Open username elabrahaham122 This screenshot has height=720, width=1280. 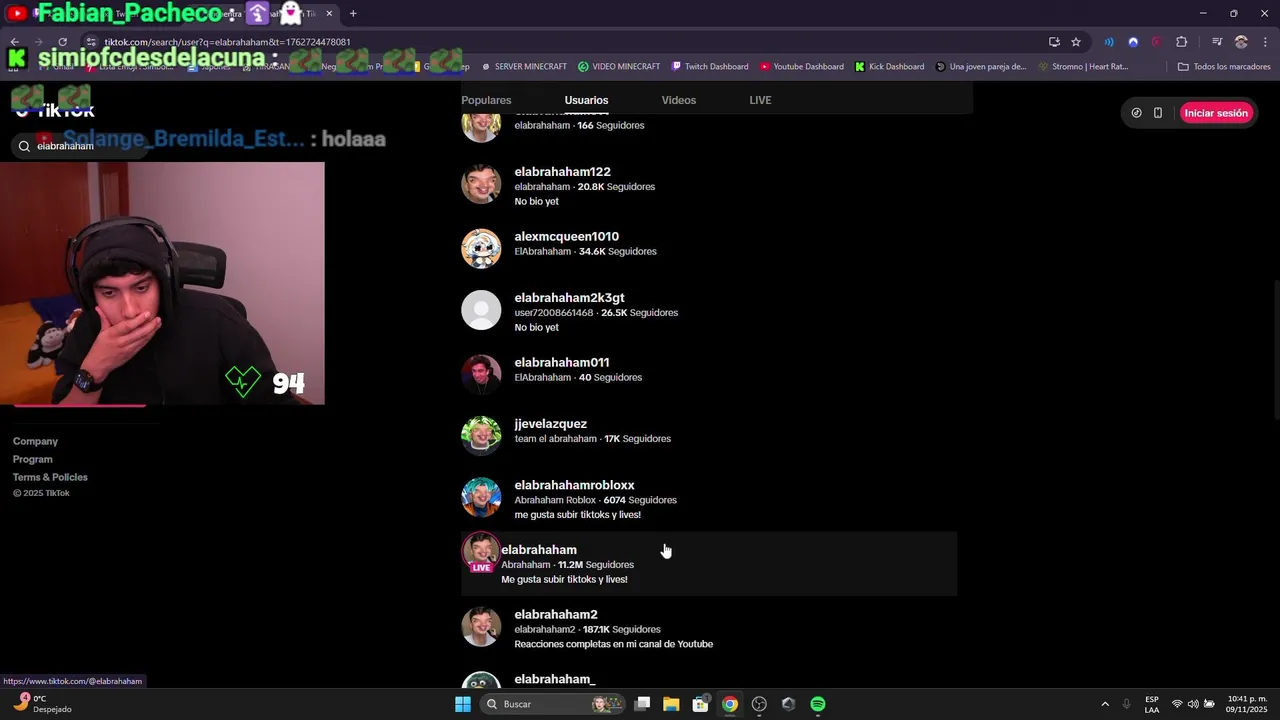[562, 172]
